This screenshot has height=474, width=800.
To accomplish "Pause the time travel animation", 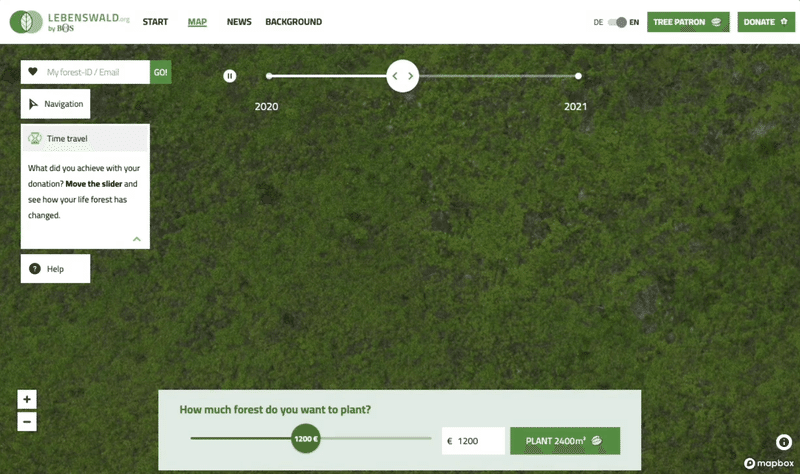I will tap(230, 76).
